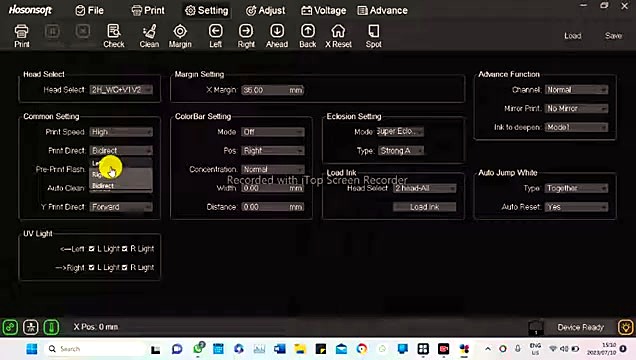Screen dimensions: 636x360
Task: Click the Print toolbar icon
Action: pos(21,36)
